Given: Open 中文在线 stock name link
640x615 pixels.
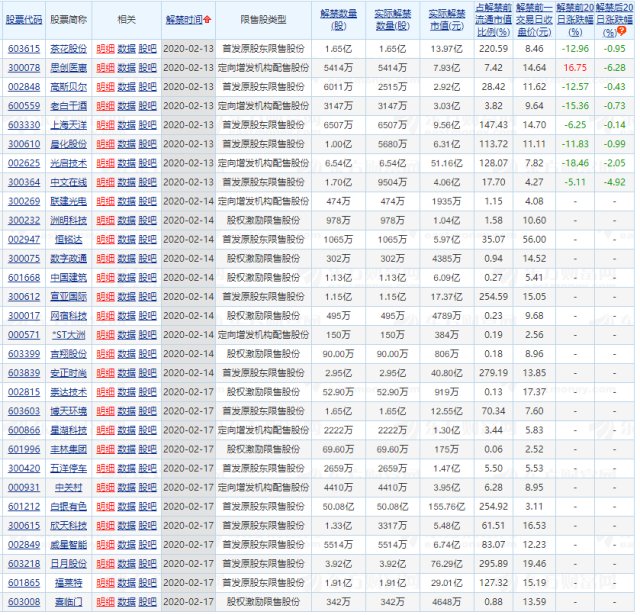Looking at the screenshot, I should click(69, 182).
